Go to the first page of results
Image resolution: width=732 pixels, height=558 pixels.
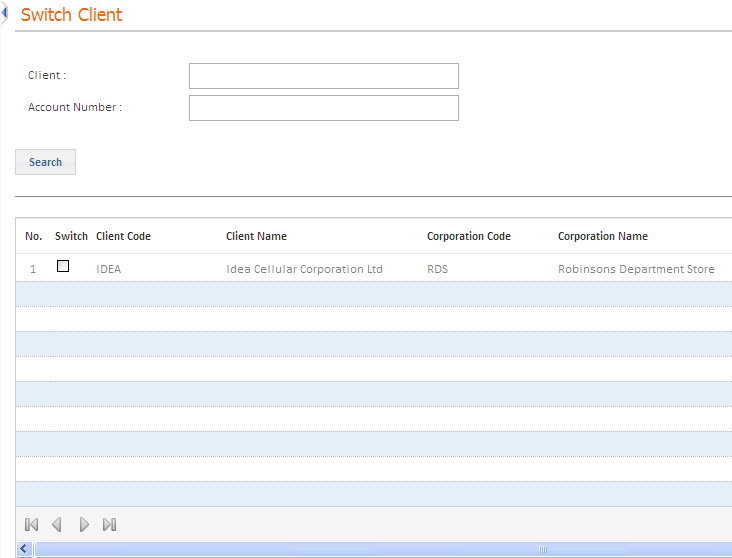[31, 524]
